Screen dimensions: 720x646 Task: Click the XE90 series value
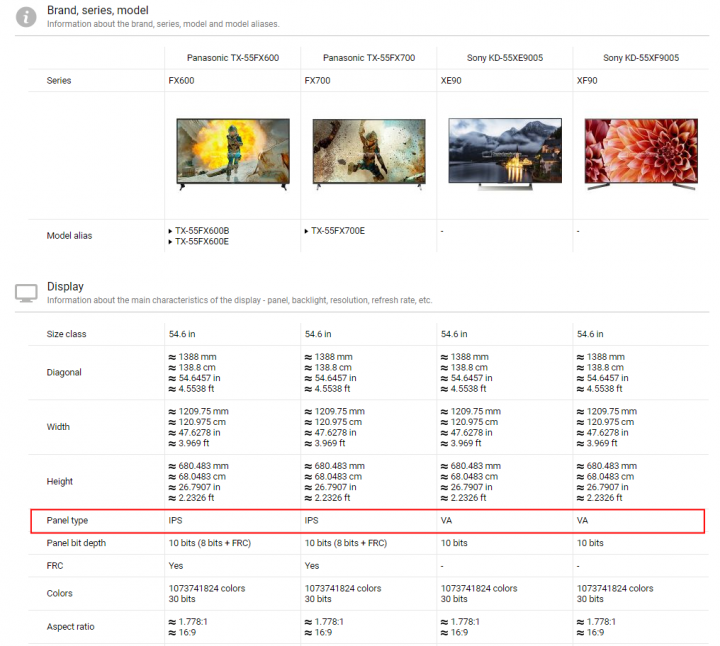click(451, 81)
